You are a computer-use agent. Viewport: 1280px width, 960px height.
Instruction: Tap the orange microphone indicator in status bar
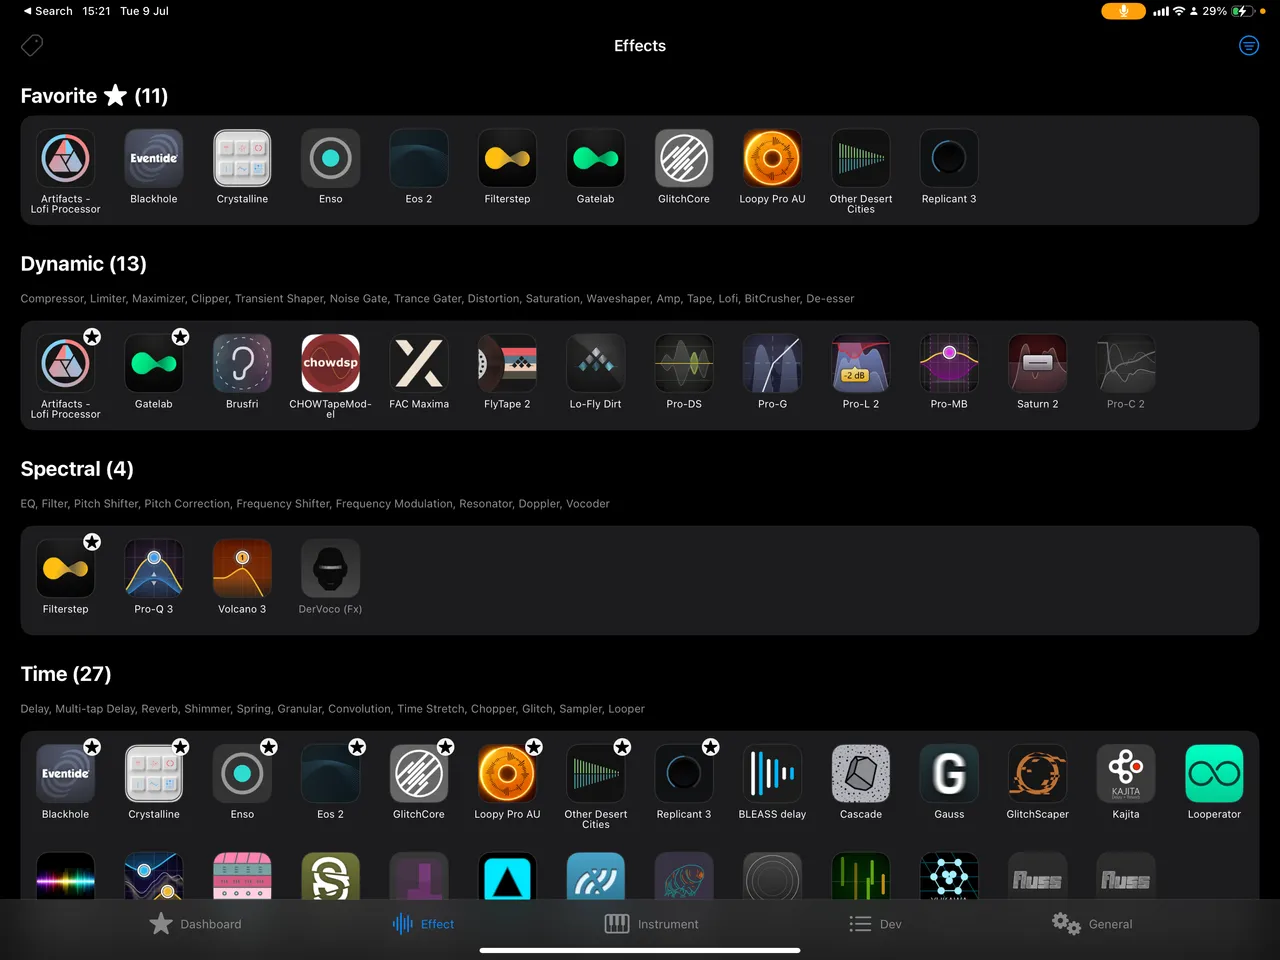1123,11
